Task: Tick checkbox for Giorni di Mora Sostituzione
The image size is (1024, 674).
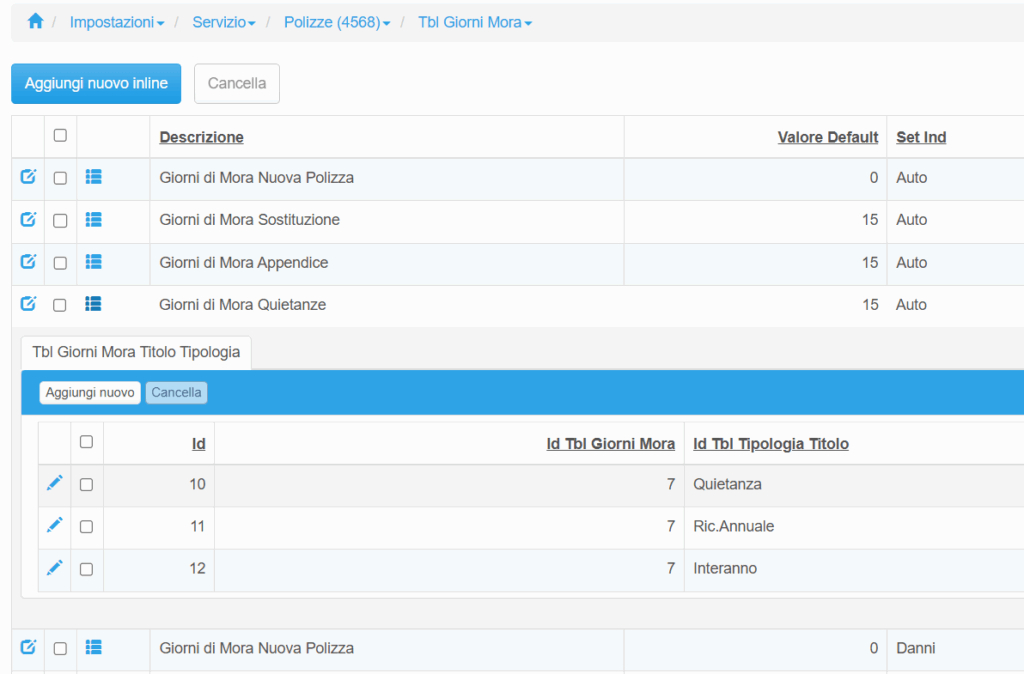Action: tap(60, 220)
